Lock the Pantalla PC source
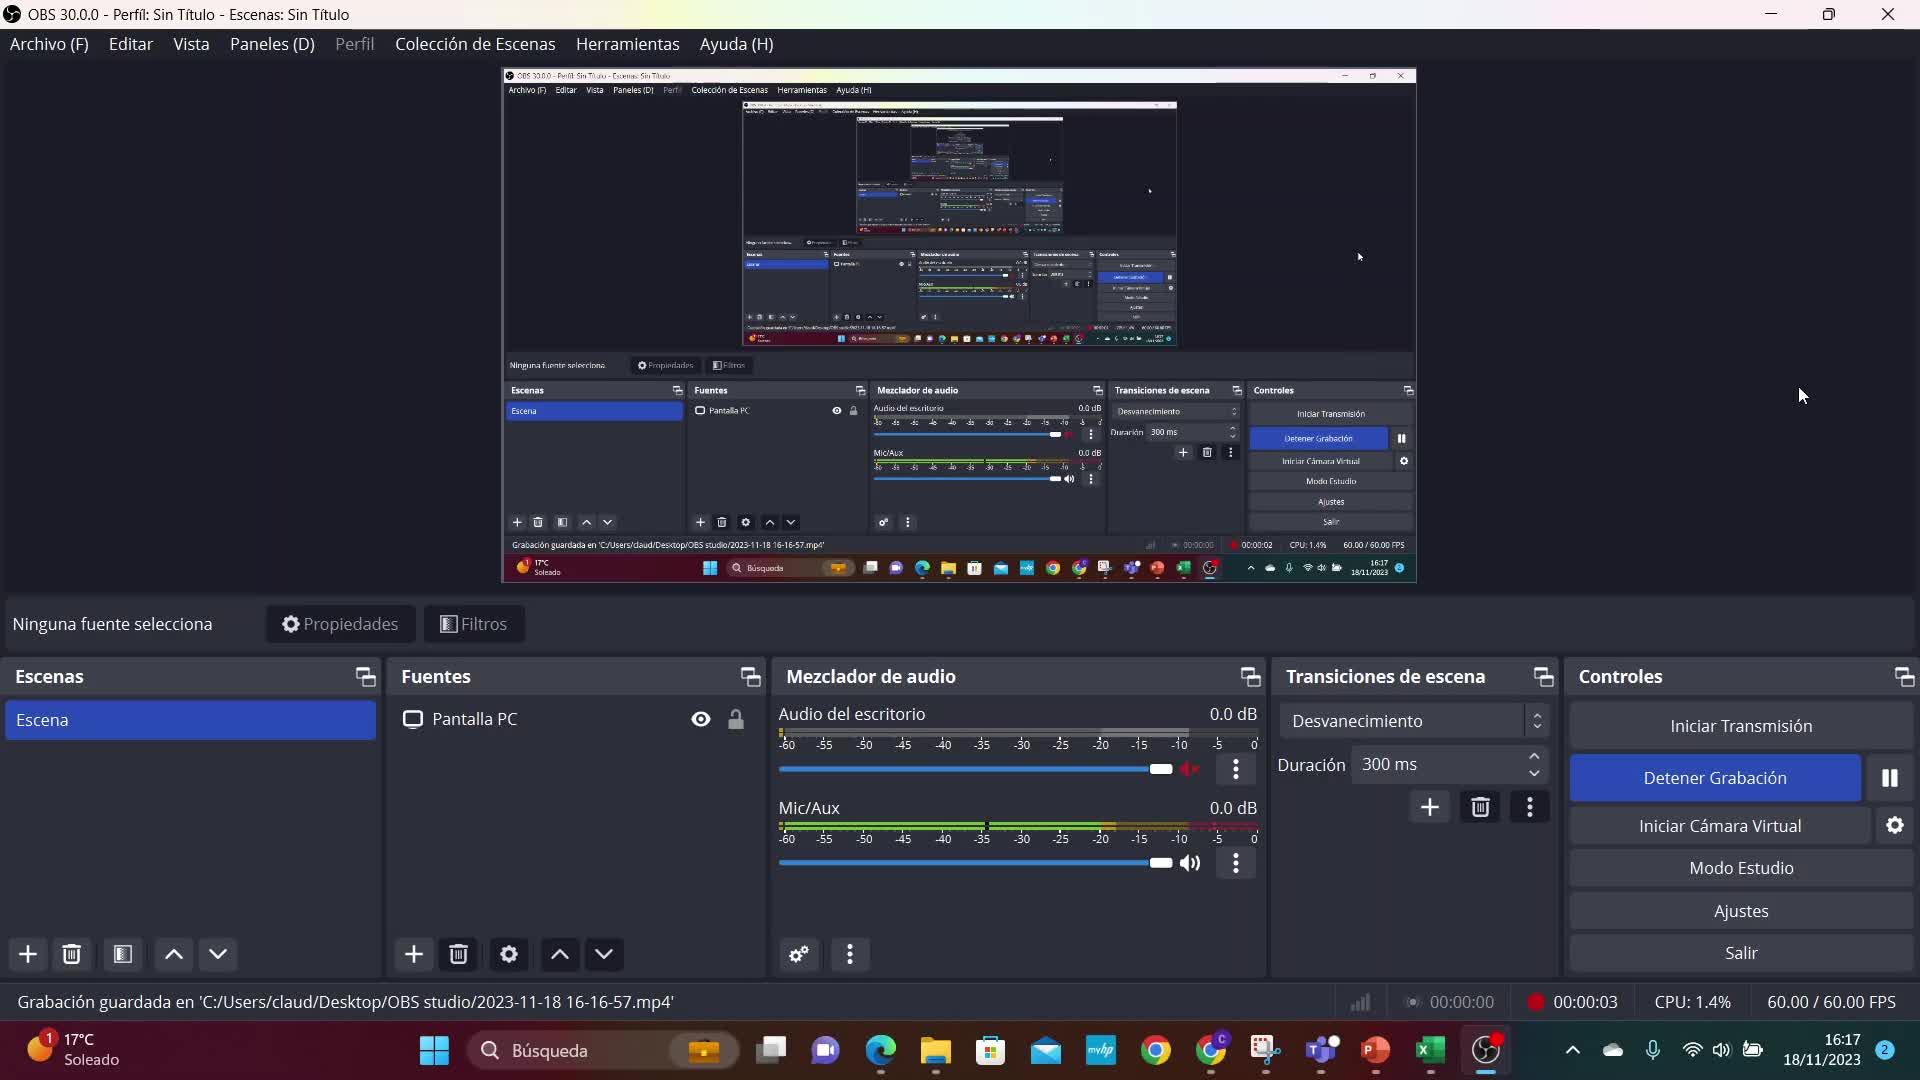 [735, 719]
